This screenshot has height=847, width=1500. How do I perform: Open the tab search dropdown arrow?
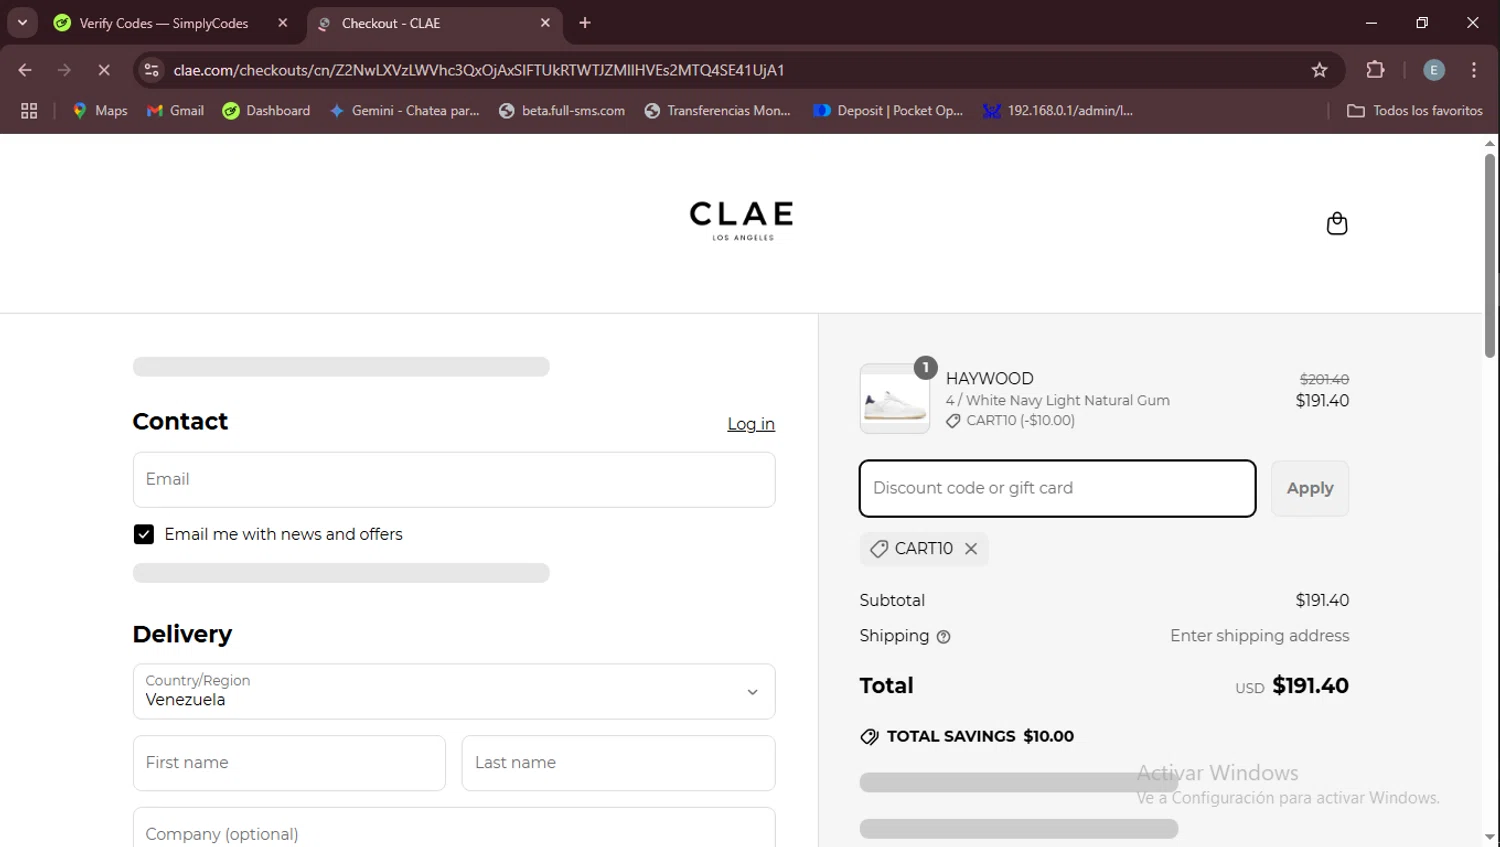(22, 23)
